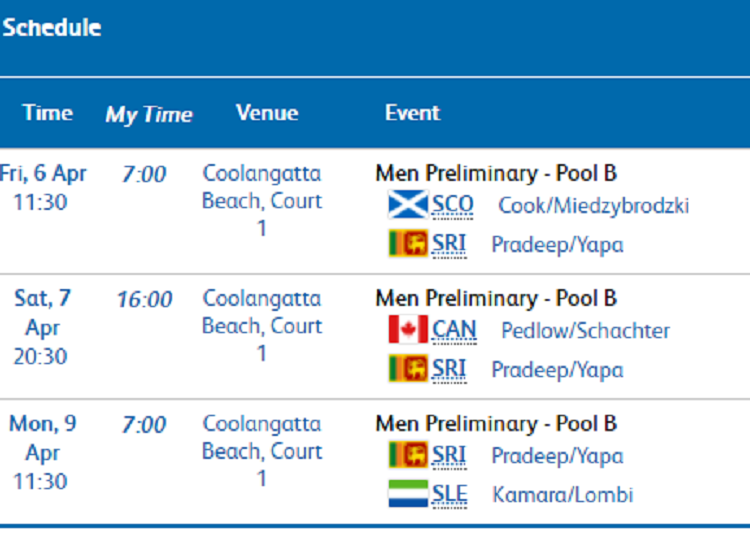Click the Time column header
Screen dimensions: 750x535
(48, 113)
